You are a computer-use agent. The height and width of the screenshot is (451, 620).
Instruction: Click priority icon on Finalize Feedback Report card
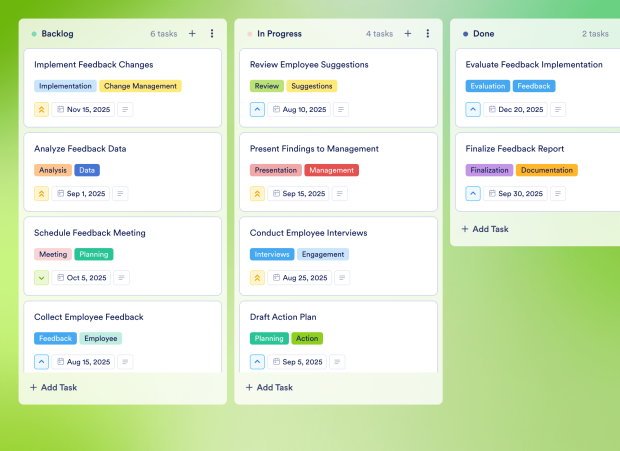tap(474, 193)
